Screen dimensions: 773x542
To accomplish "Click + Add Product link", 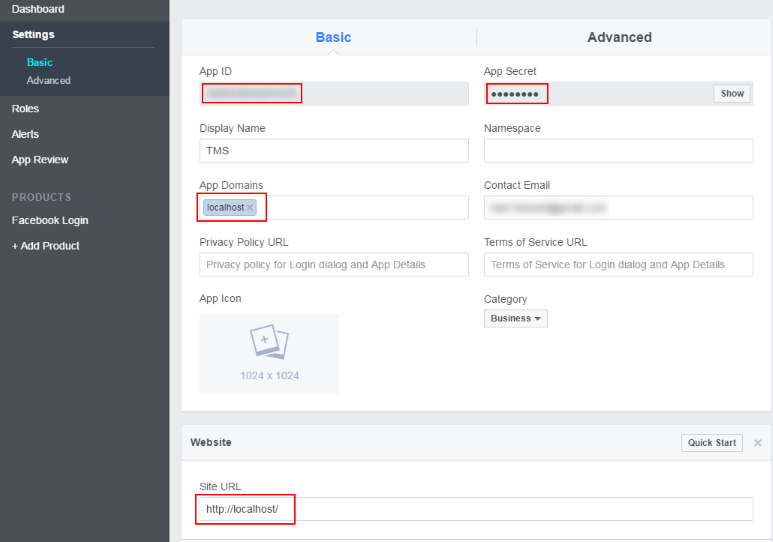I will pyautogui.click(x=46, y=246).
